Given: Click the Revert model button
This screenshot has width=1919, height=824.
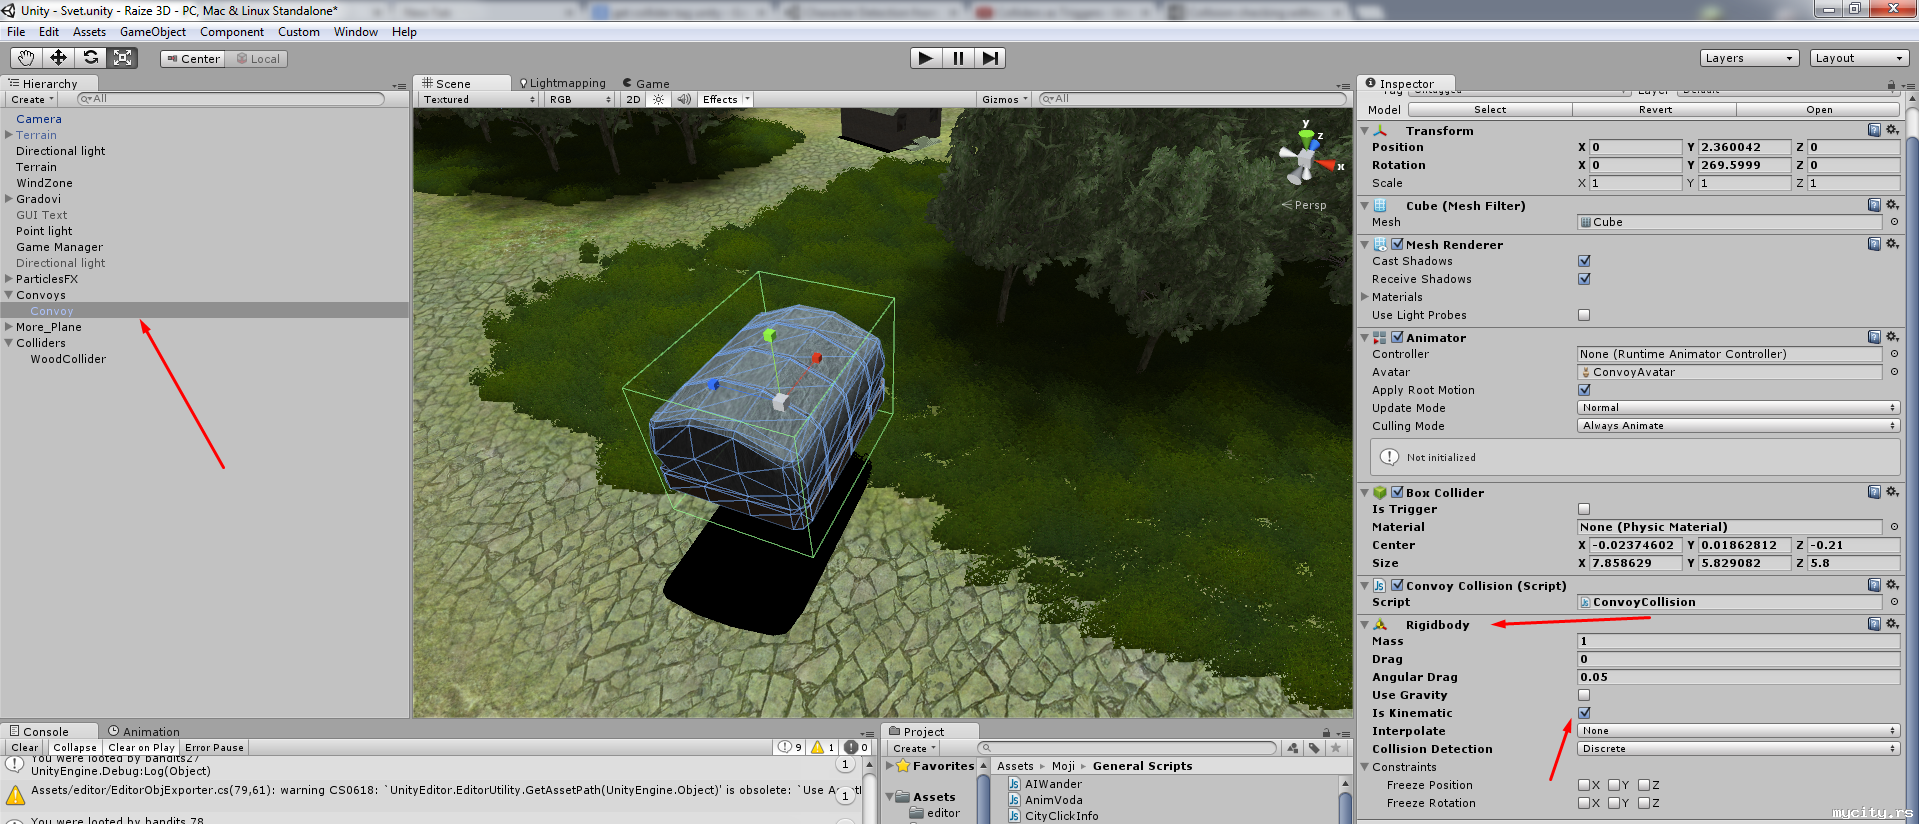Looking at the screenshot, I should coord(1655,110).
